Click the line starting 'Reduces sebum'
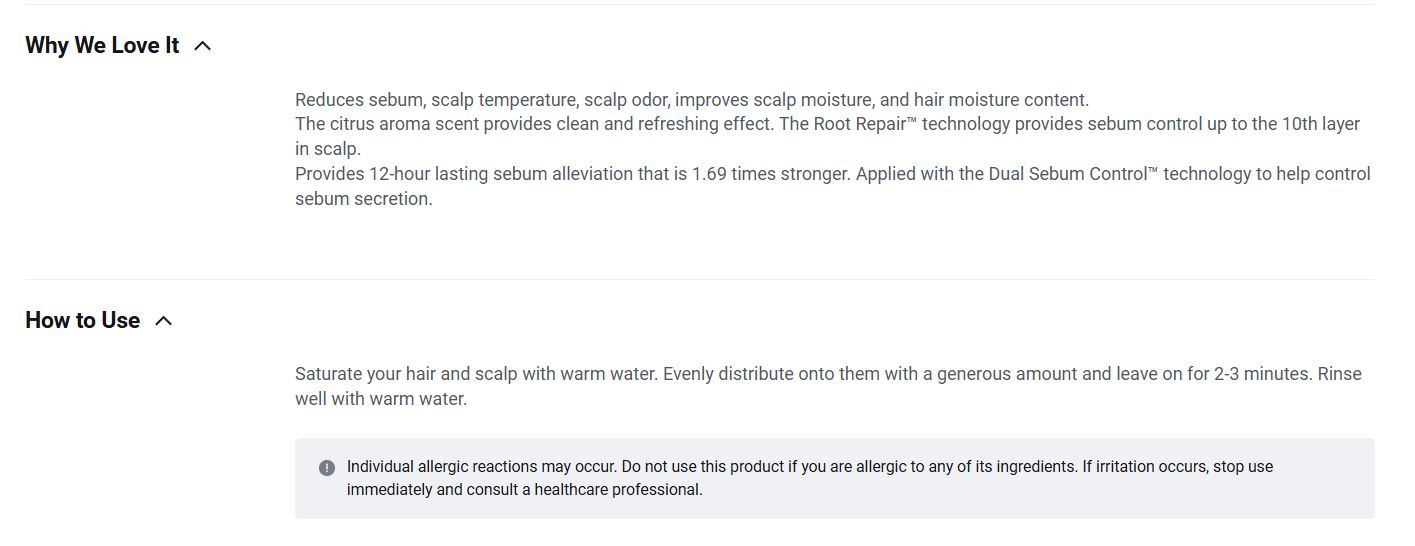The image size is (1415, 546). [691, 100]
